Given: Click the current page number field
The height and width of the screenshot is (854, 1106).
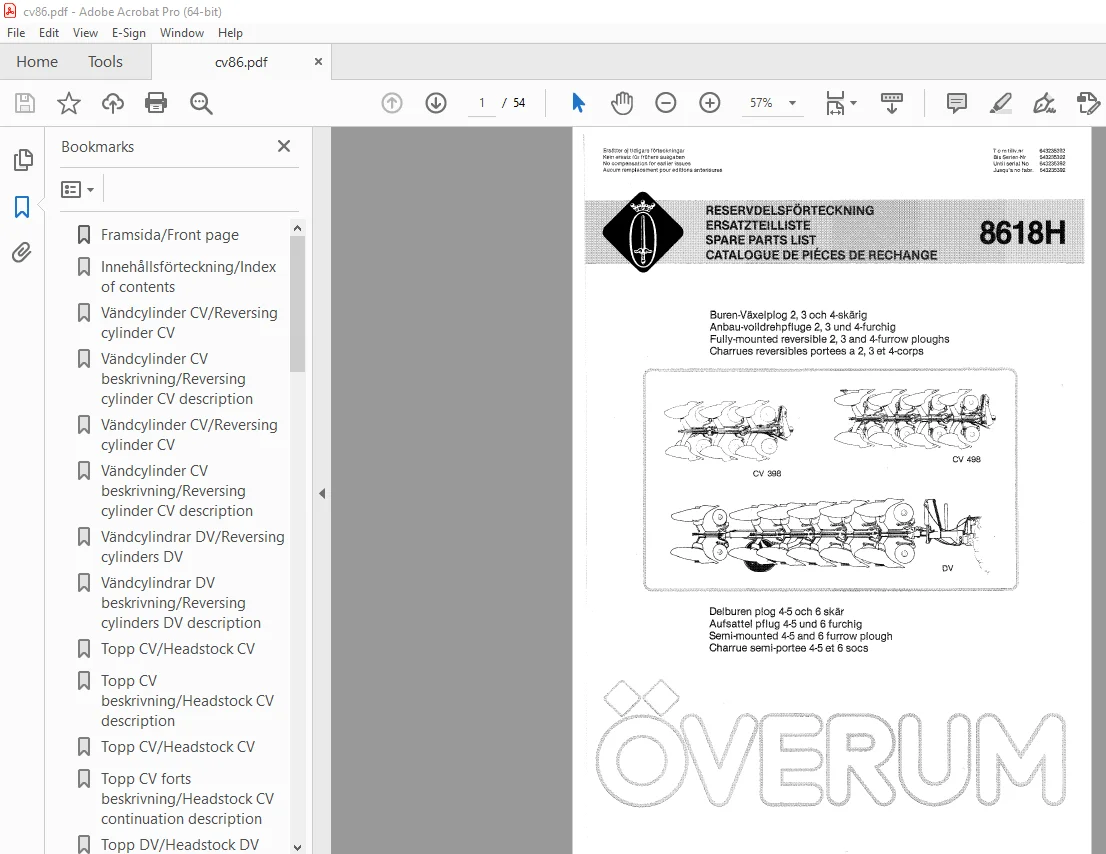Looking at the screenshot, I should (x=482, y=103).
